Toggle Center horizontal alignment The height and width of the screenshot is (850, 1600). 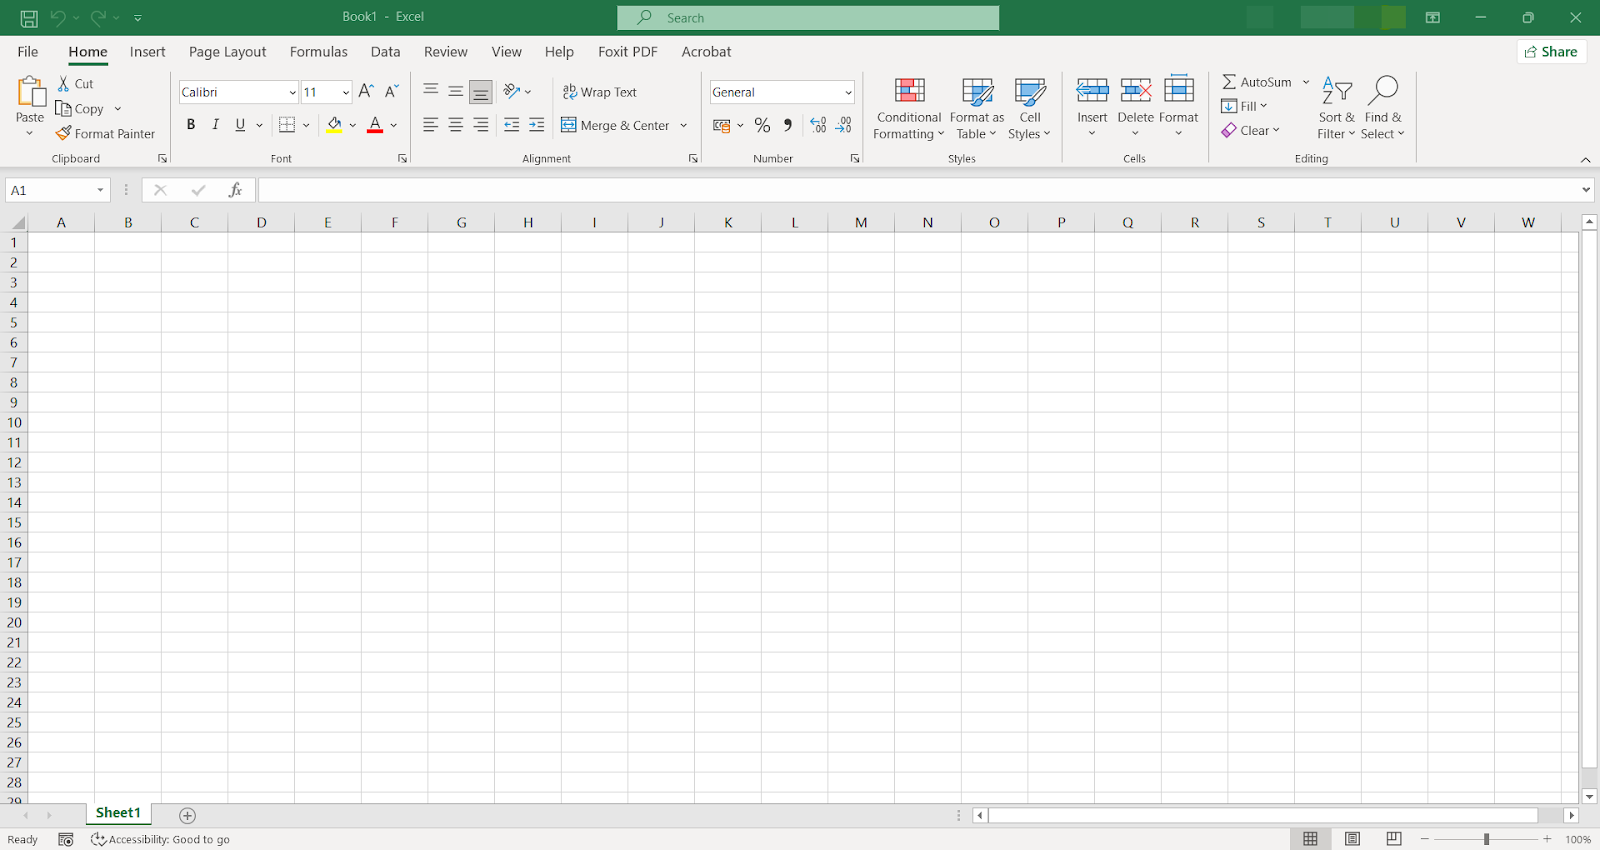pos(456,125)
